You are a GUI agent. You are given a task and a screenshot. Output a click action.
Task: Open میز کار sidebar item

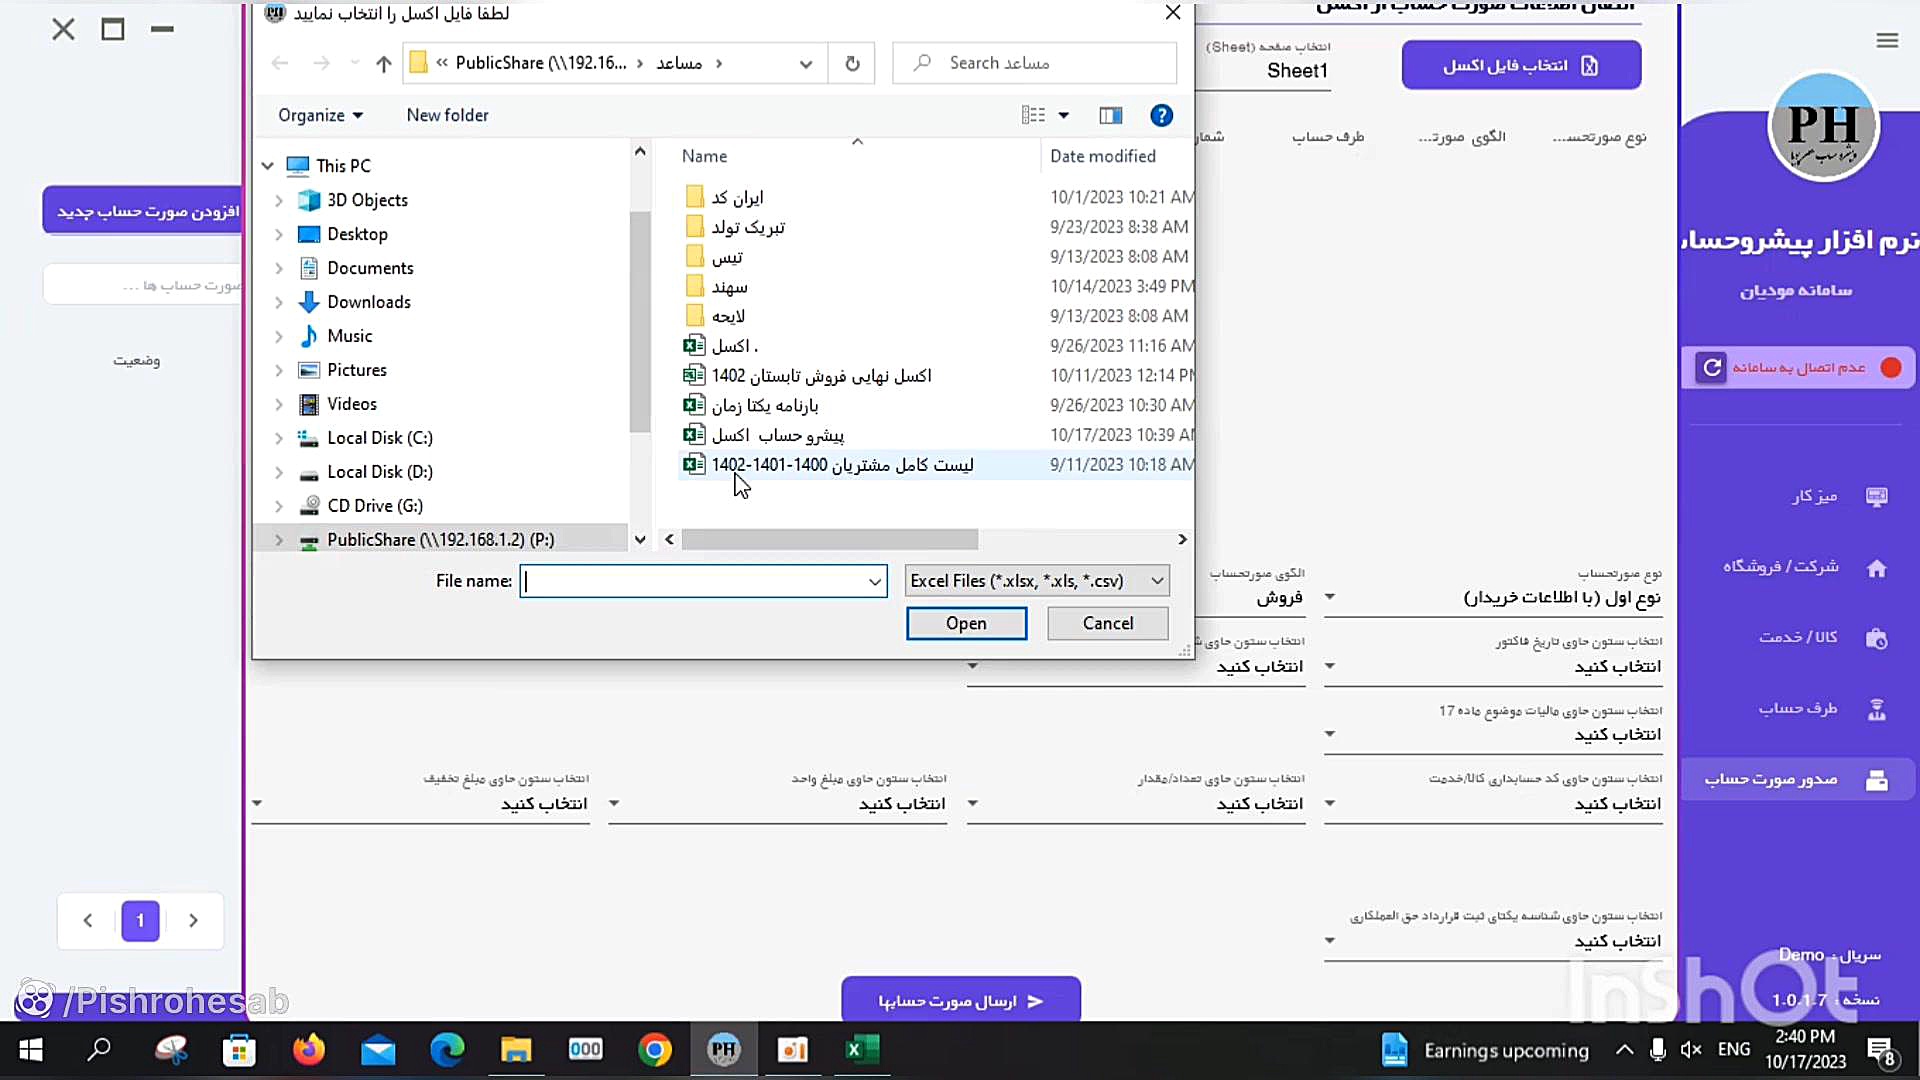(x=1838, y=496)
